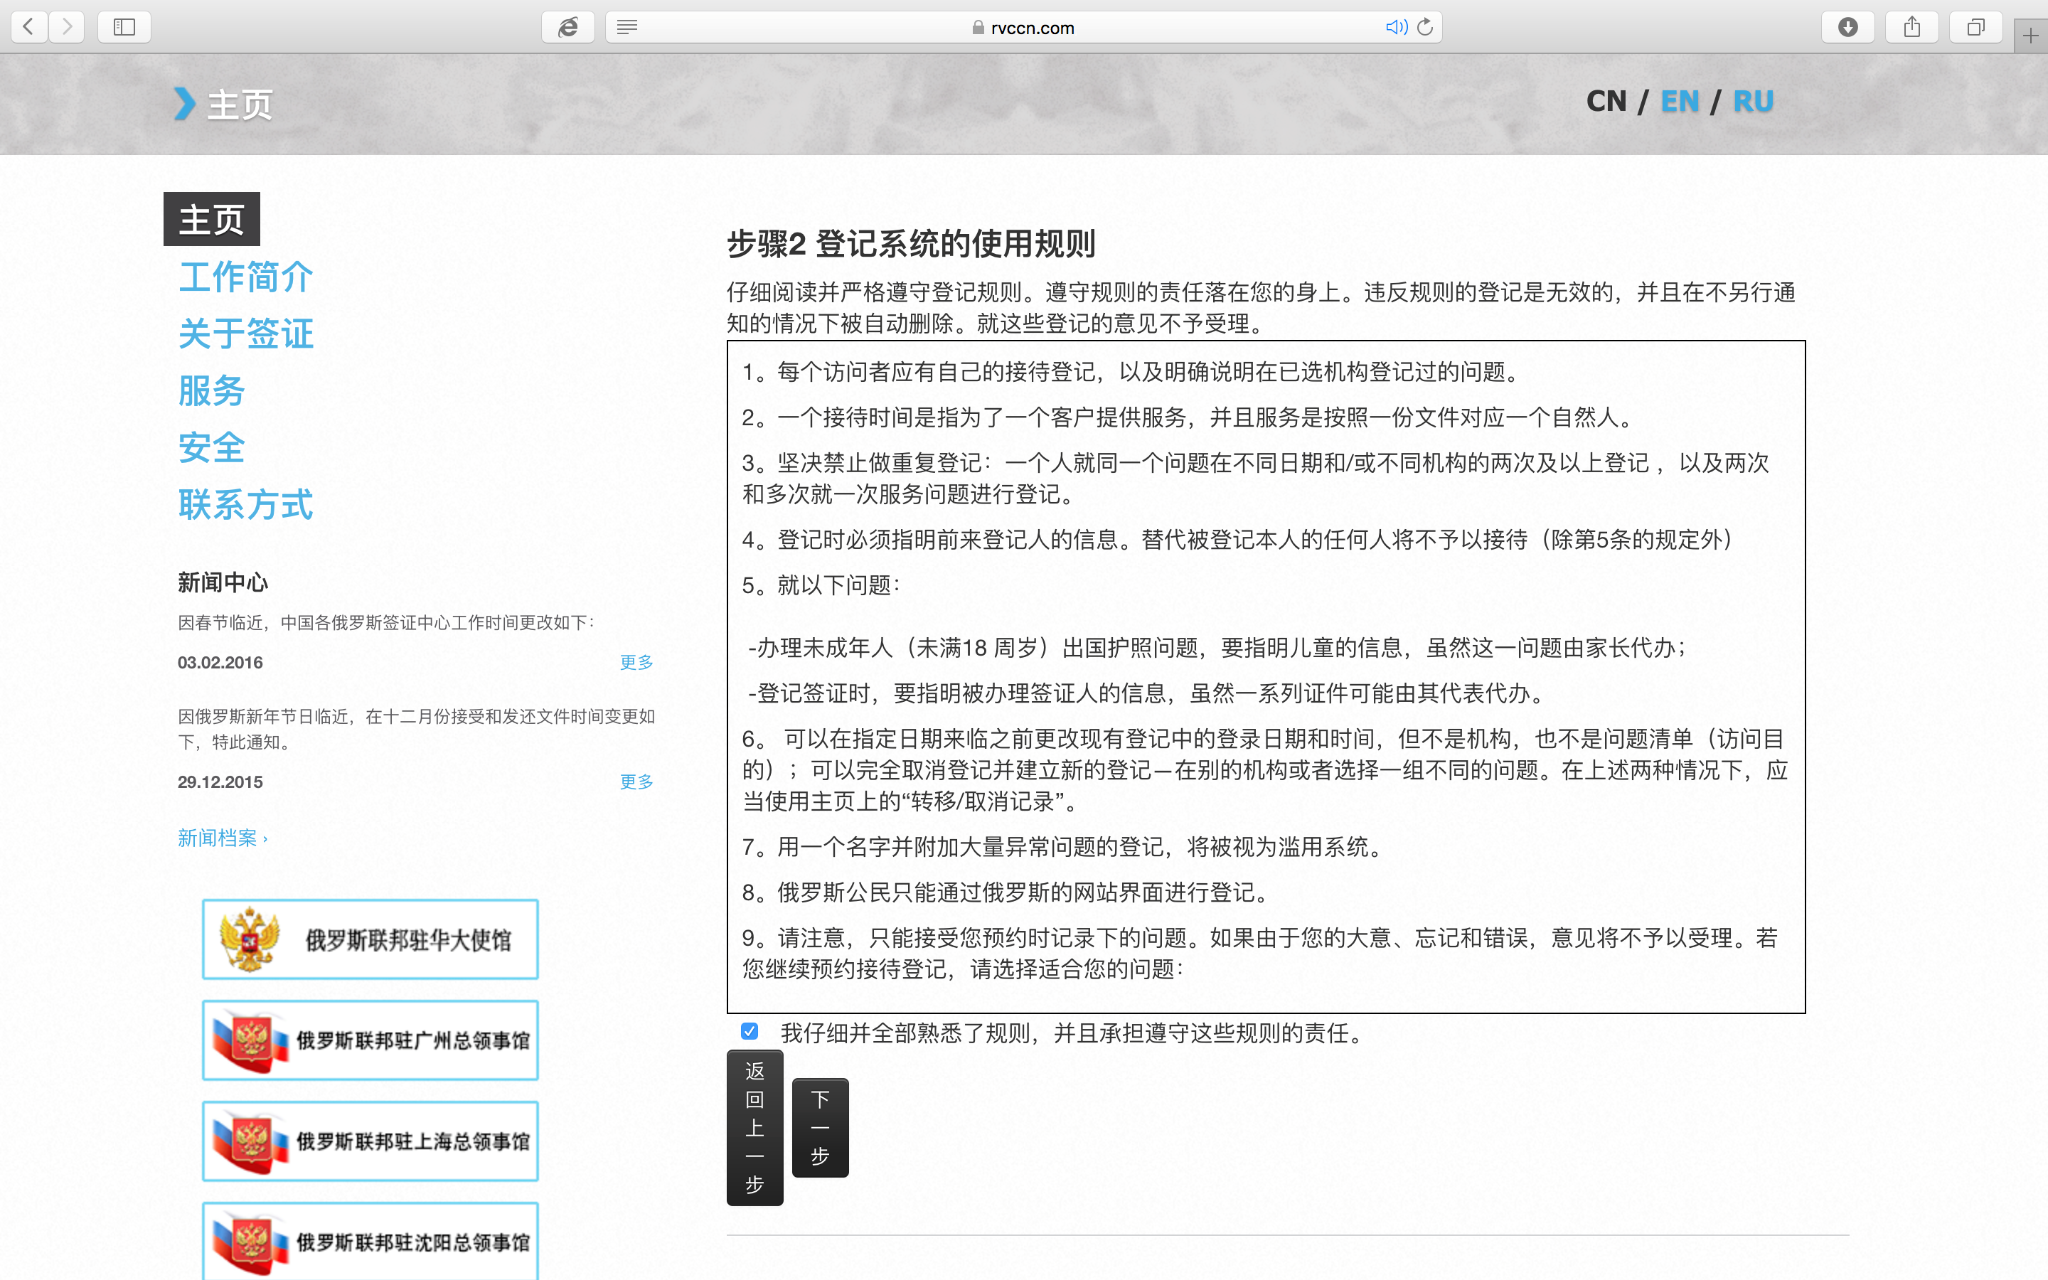Screen dimensions: 2048x1280
Task: Open Reader view icon in address bar
Action: (x=627, y=27)
